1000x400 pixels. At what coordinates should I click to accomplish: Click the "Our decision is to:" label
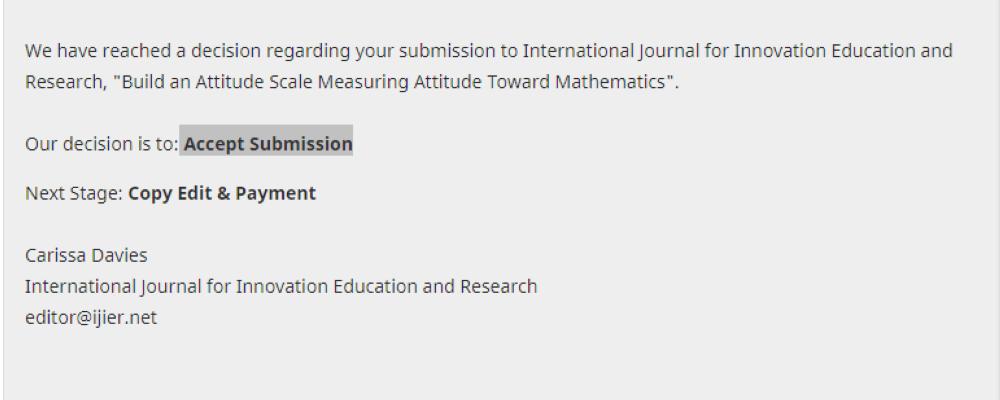102,144
